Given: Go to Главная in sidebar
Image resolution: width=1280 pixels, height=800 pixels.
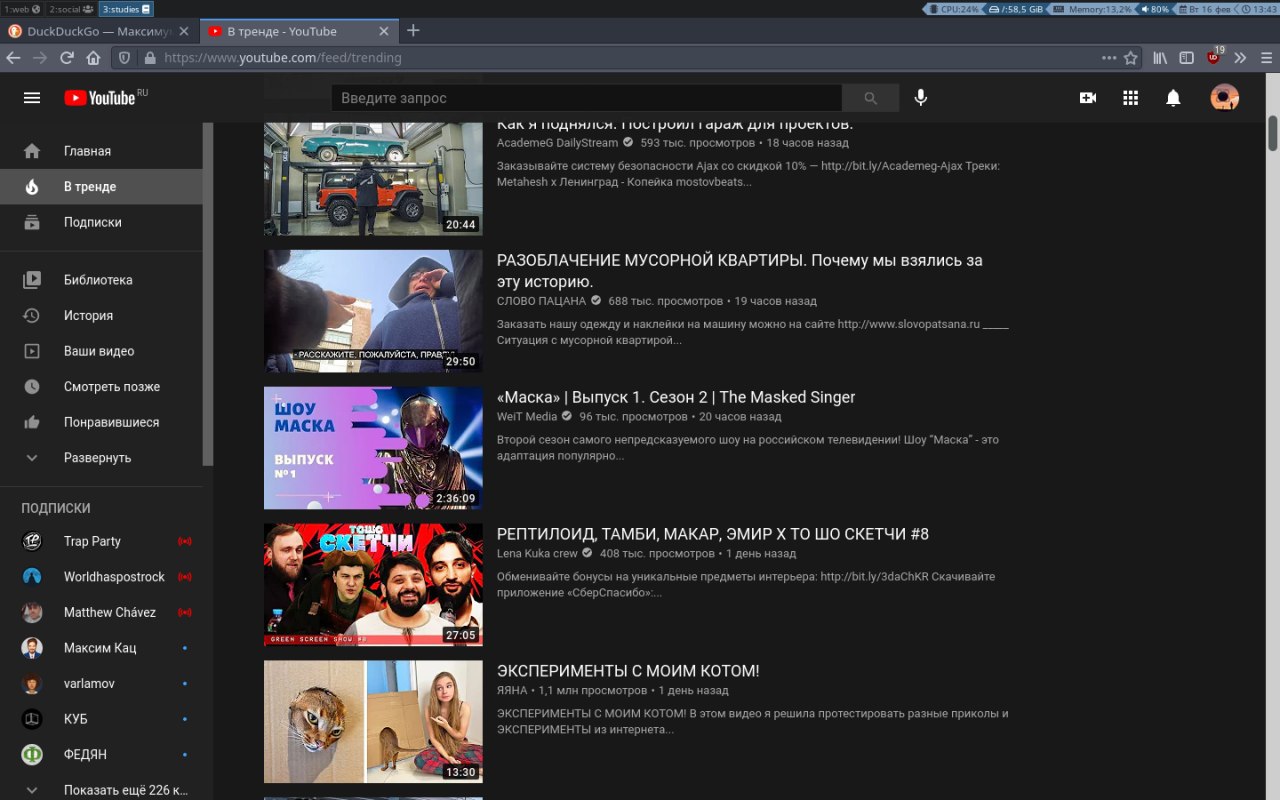Looking at the screenshot, I should pos(101,151).
